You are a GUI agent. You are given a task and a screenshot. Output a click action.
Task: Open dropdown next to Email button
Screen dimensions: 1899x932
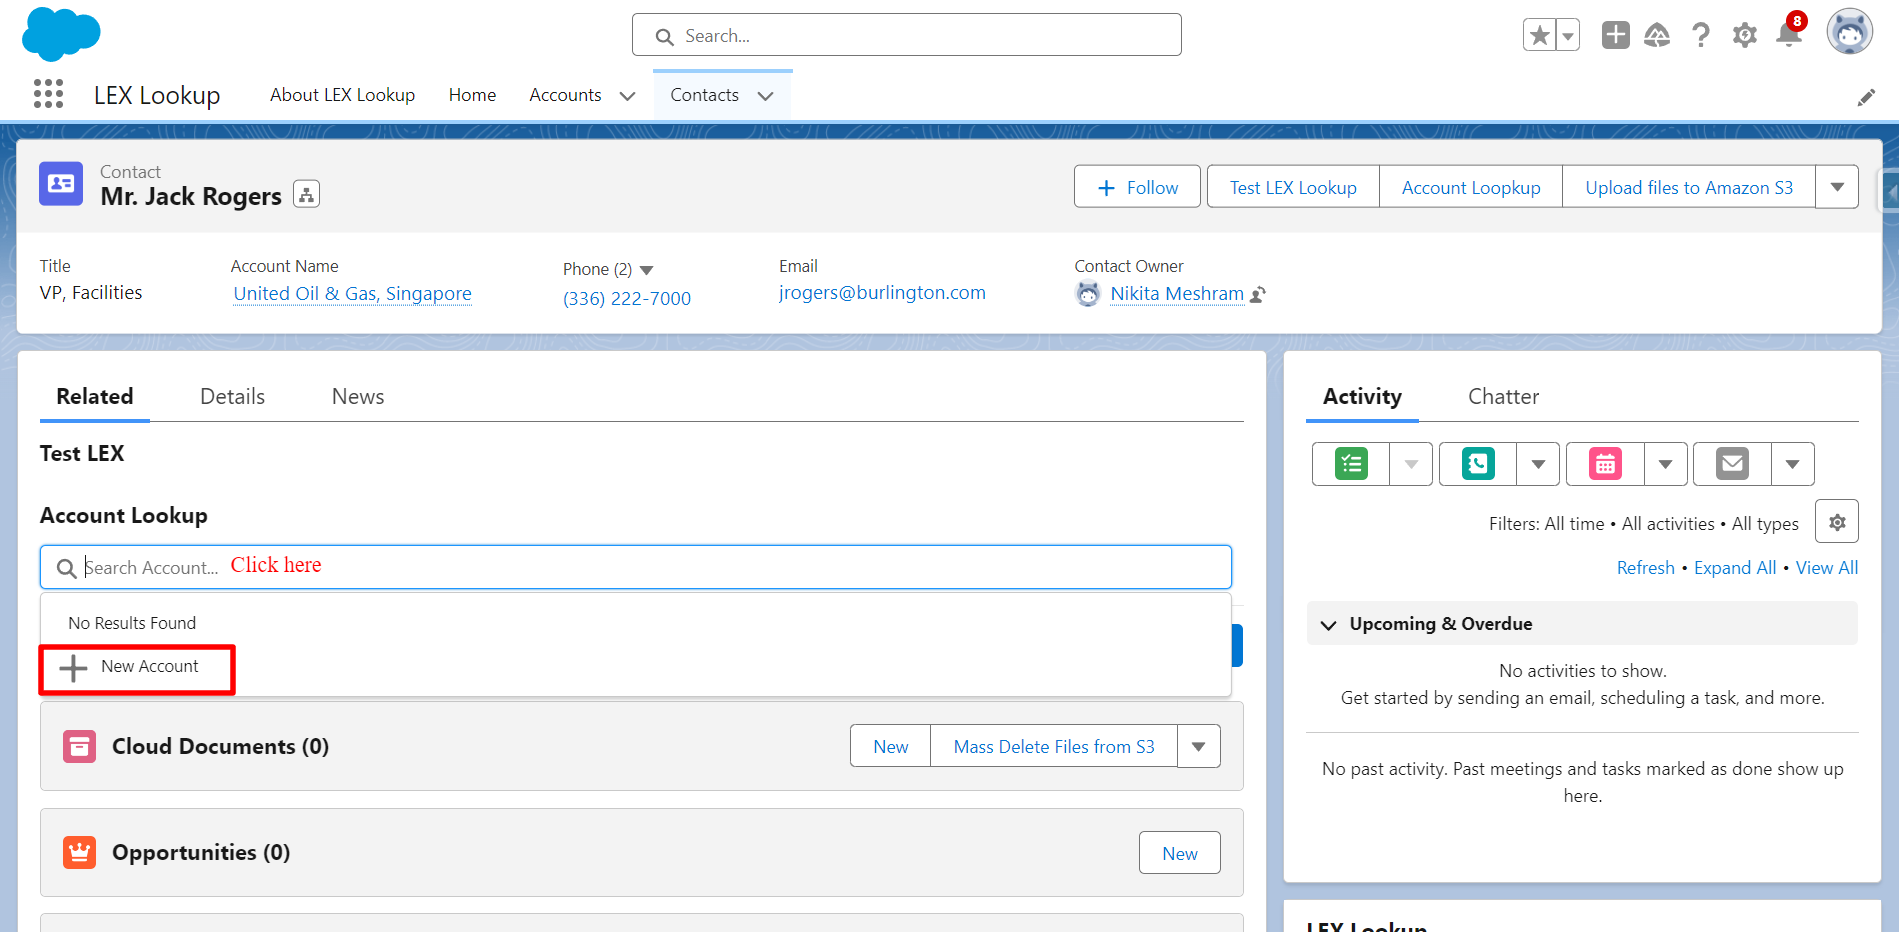1792,464
